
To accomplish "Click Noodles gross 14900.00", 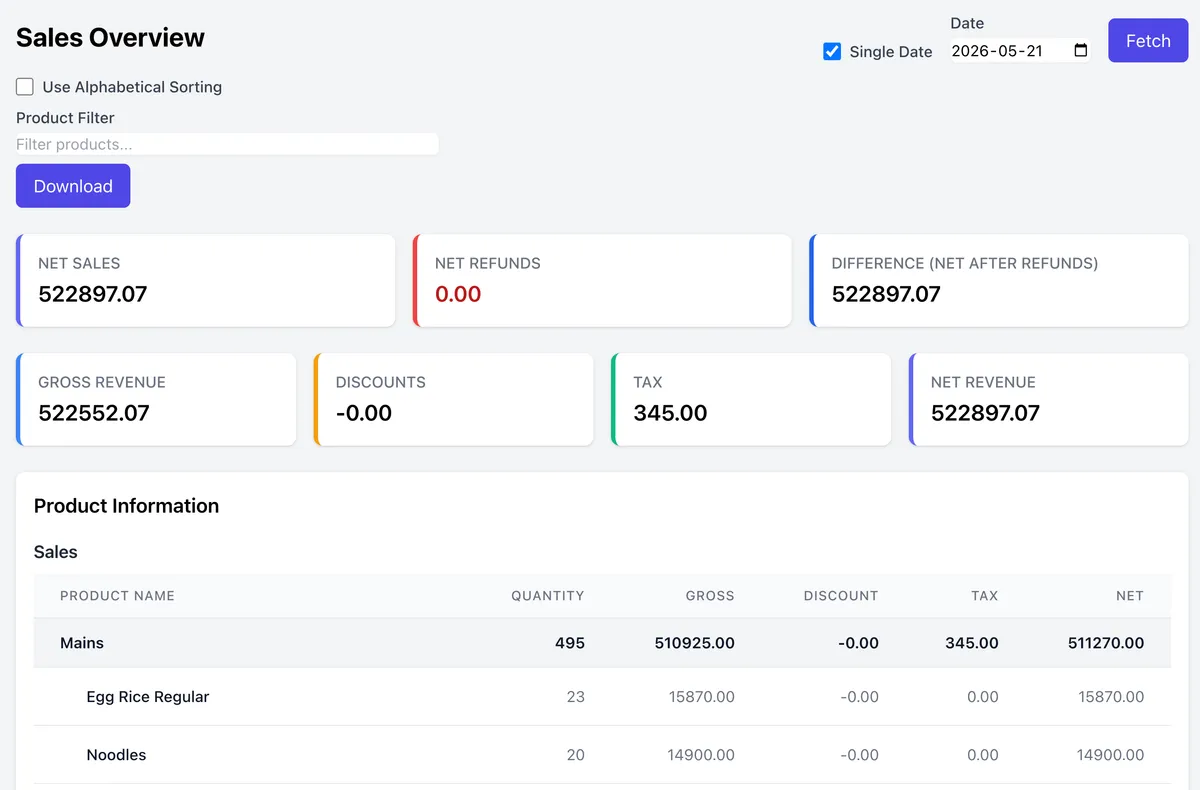I will (x=701, y=755).
